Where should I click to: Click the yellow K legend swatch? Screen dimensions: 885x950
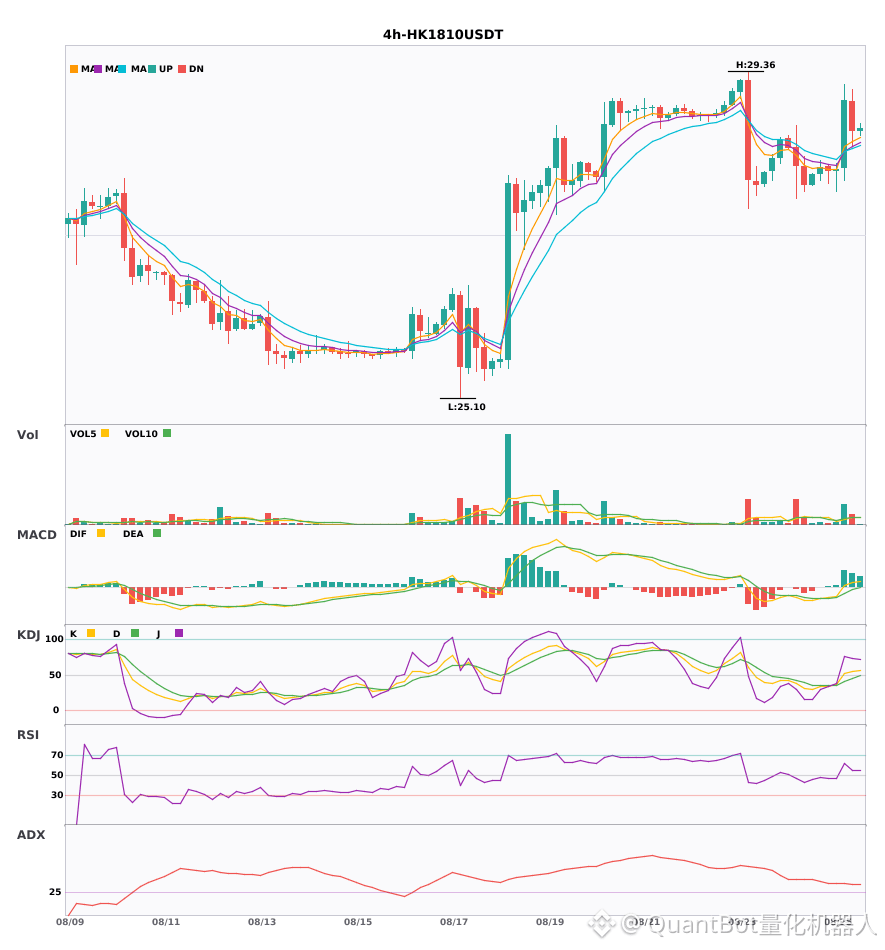click(91, 633)
